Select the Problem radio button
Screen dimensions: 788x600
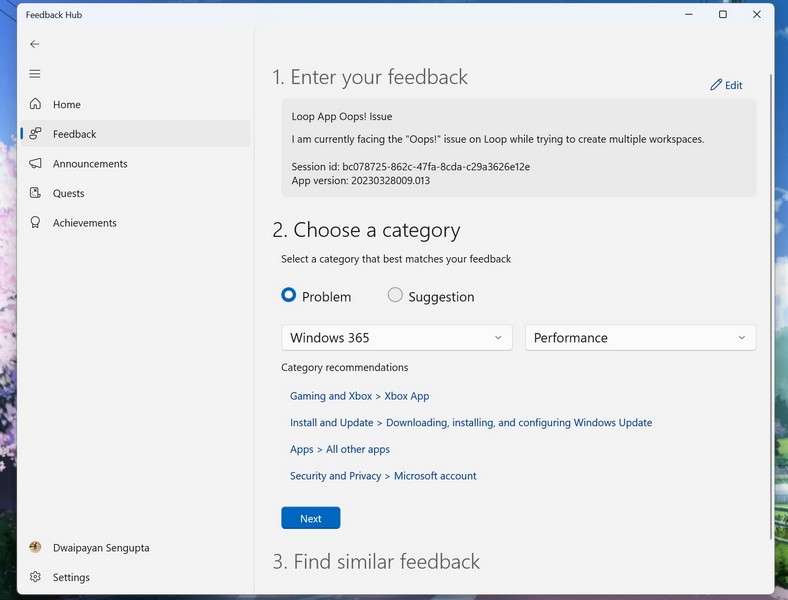289,296
